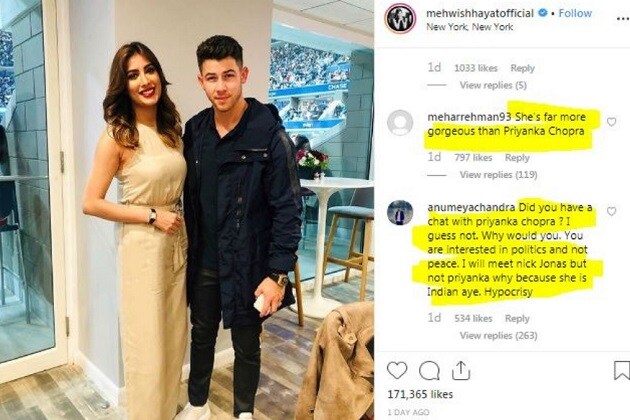This screenshot has width=630, height=420.
Task: Share the post via share icon
Action: [x=461, y=370]
